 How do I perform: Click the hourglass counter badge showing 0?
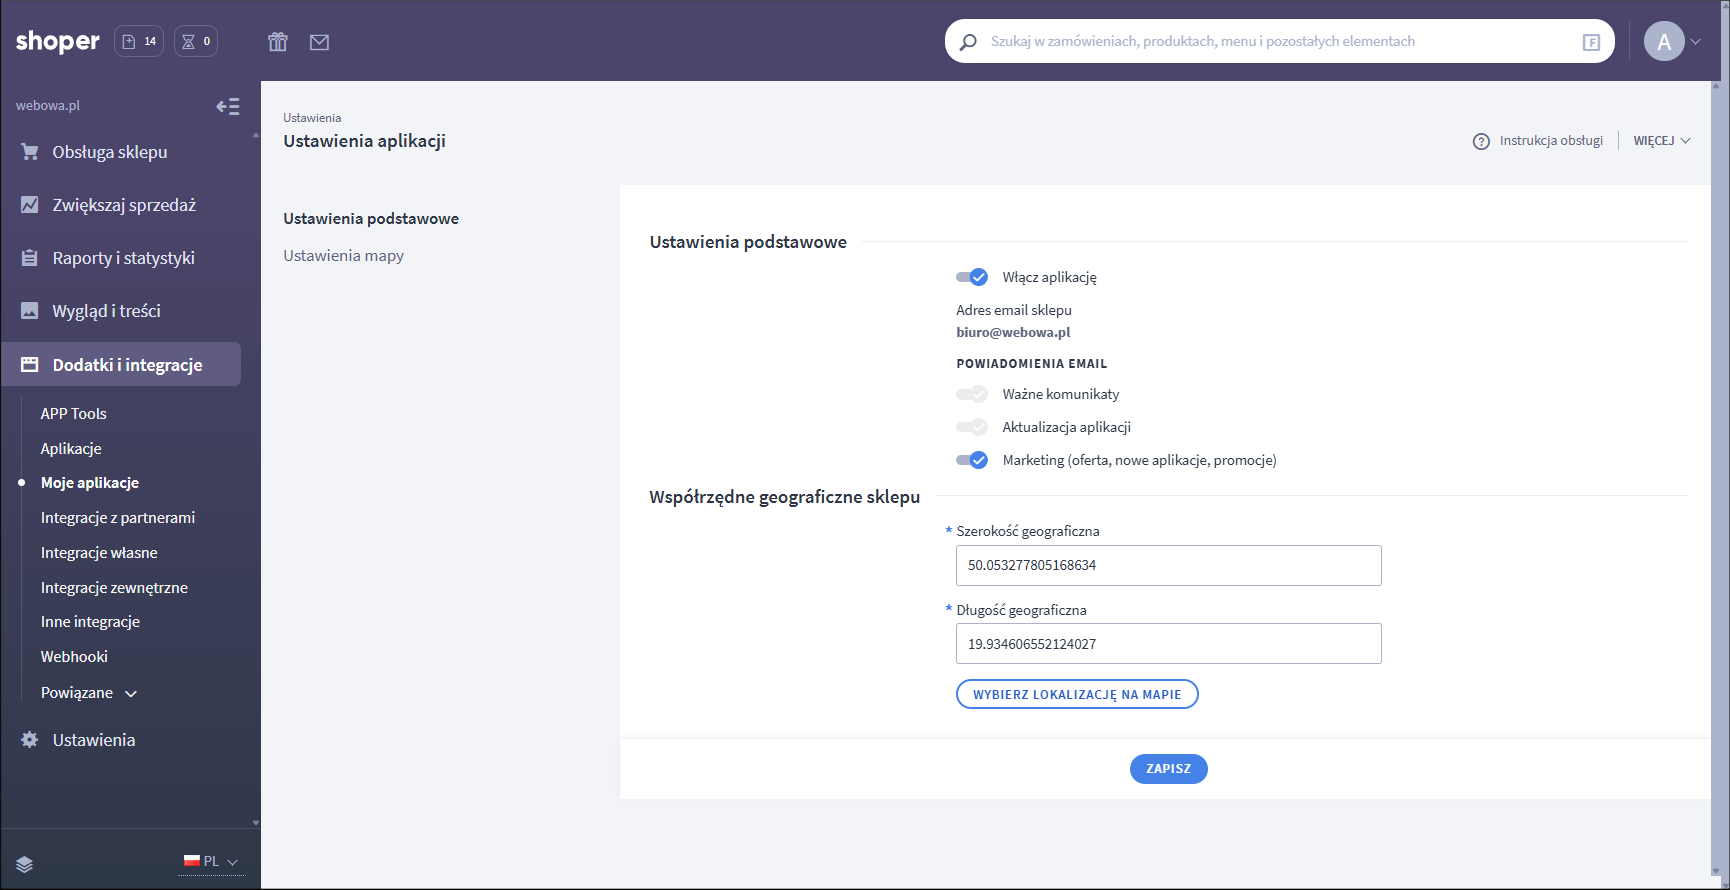(196, 41)
